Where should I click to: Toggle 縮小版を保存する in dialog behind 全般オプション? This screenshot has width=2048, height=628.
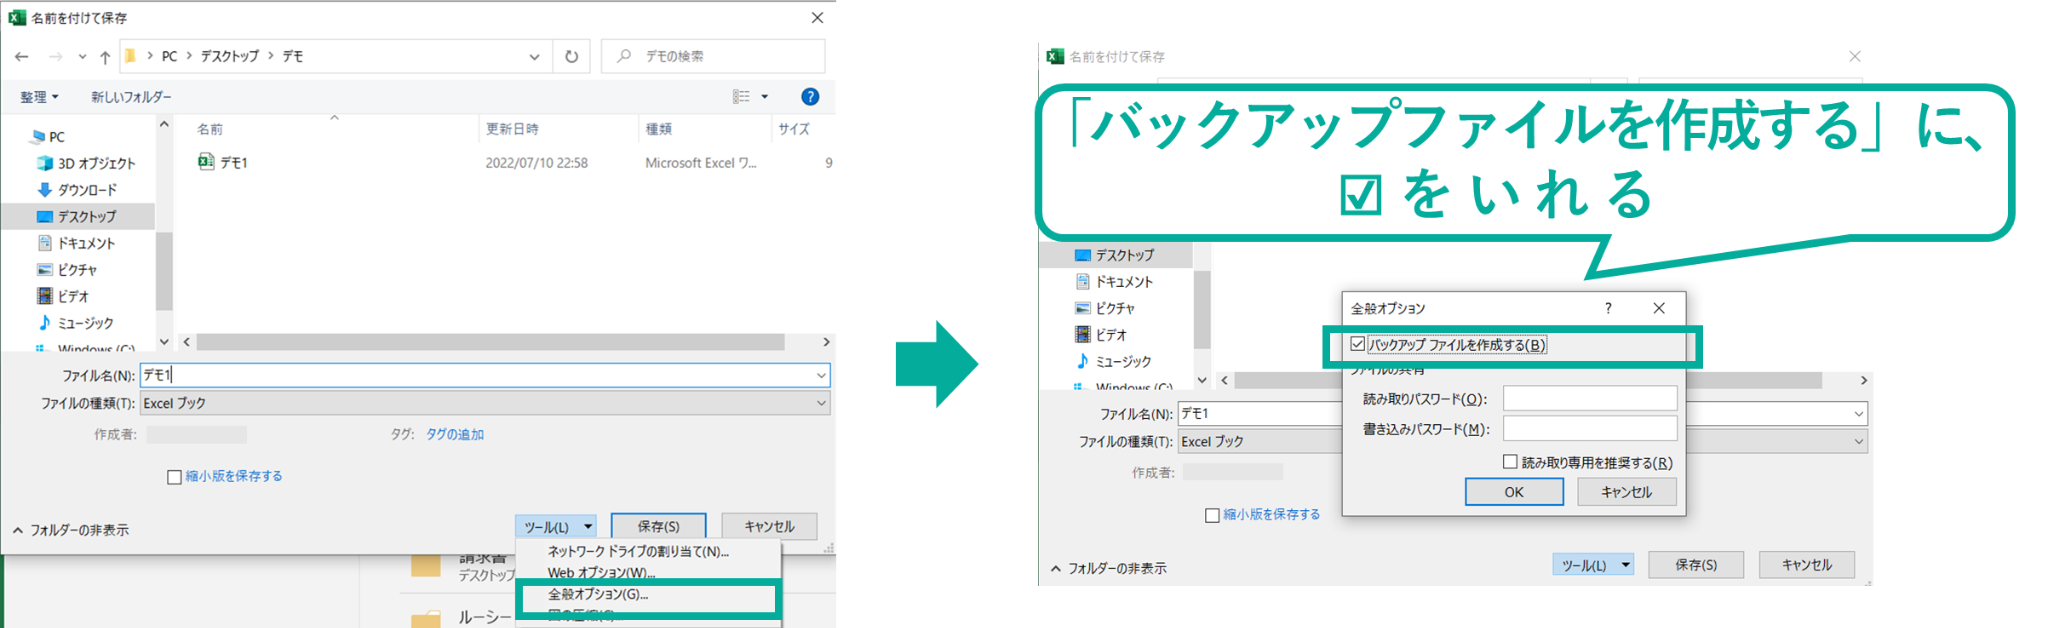click(x=1212, y=515)
